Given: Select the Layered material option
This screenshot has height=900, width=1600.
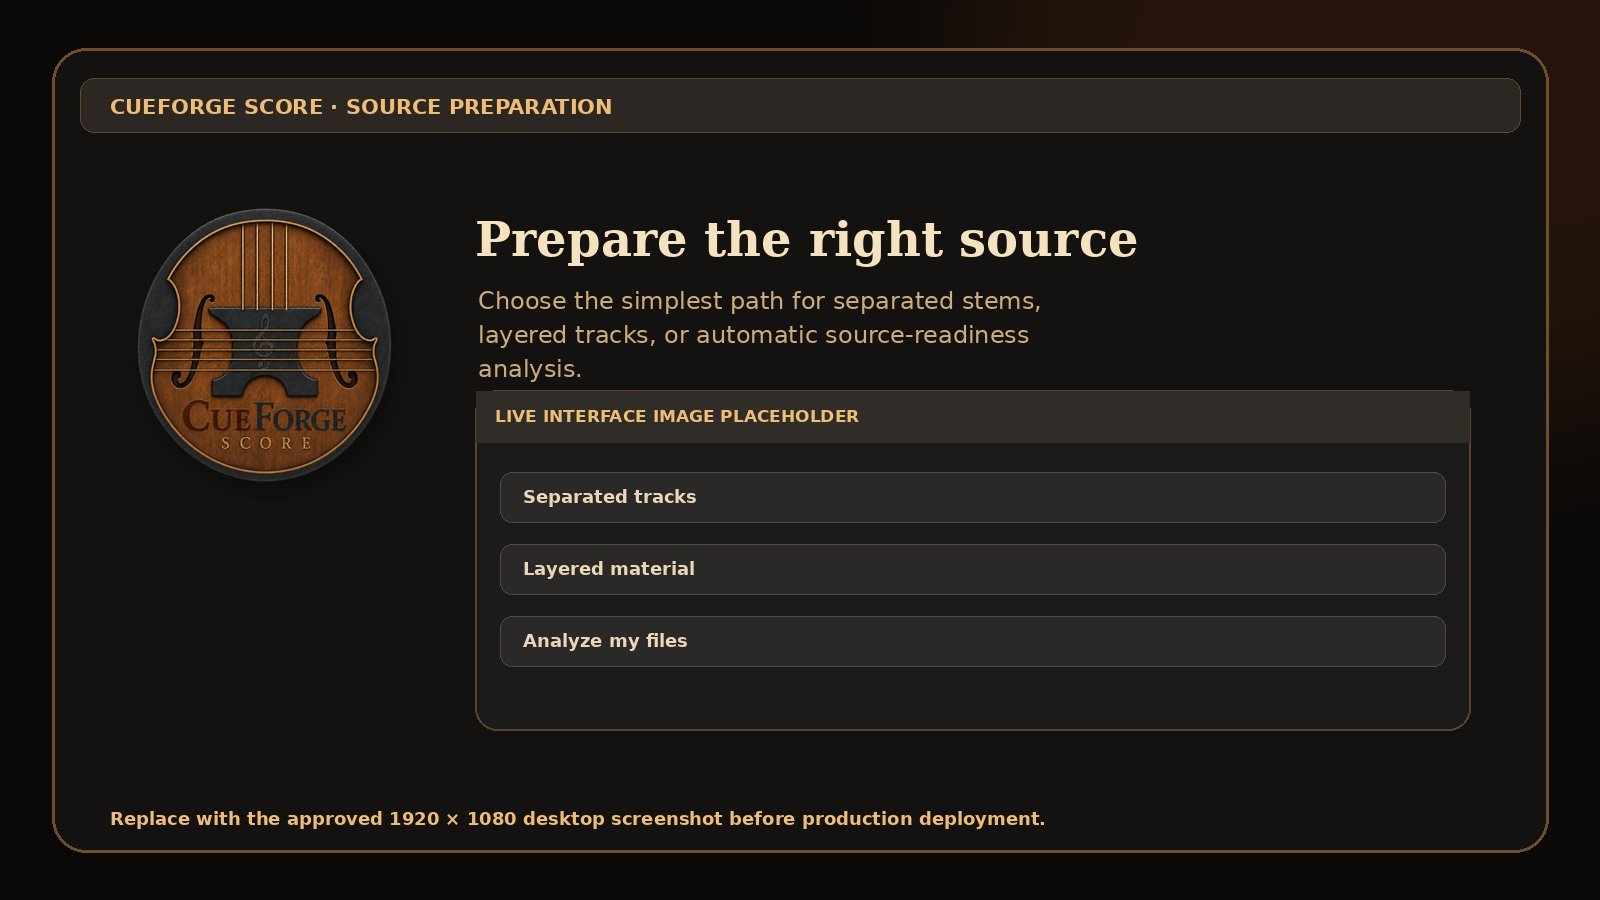Looking at the screenshot, I should pos(972,569).
